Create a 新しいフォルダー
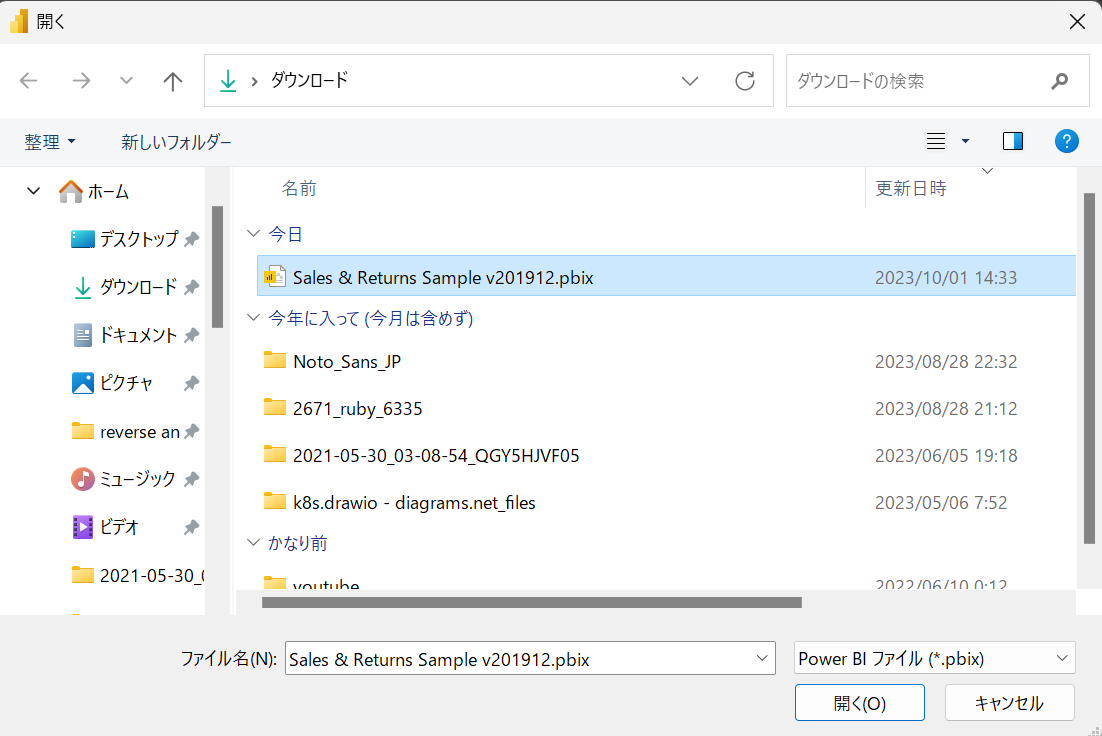 pos(177,141)
